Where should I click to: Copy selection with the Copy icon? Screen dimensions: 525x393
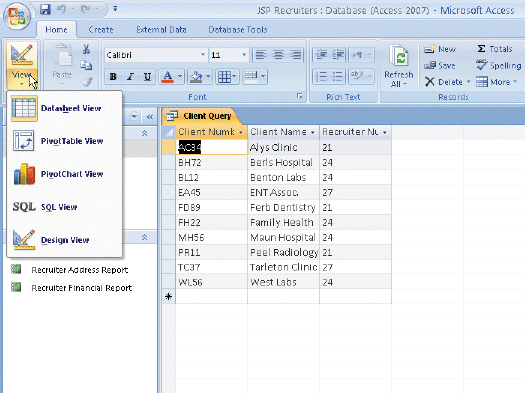click(86, 65)
